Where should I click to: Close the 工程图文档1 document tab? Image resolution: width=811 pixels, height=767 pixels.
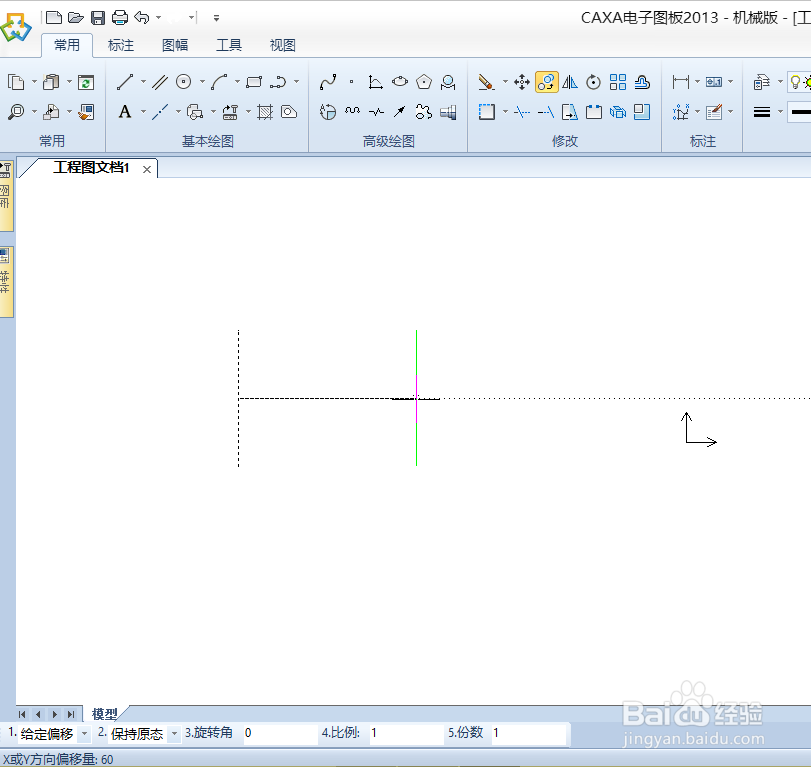(147, 169)
